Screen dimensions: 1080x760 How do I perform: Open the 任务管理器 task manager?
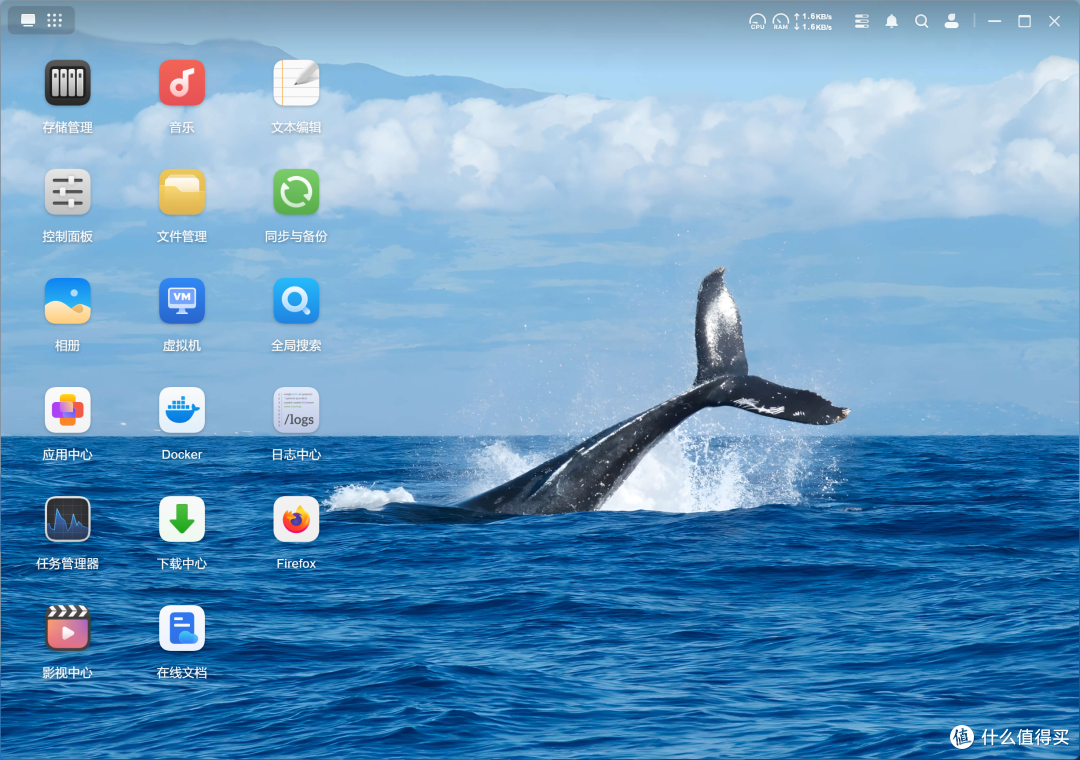click(x=68, y=519)
